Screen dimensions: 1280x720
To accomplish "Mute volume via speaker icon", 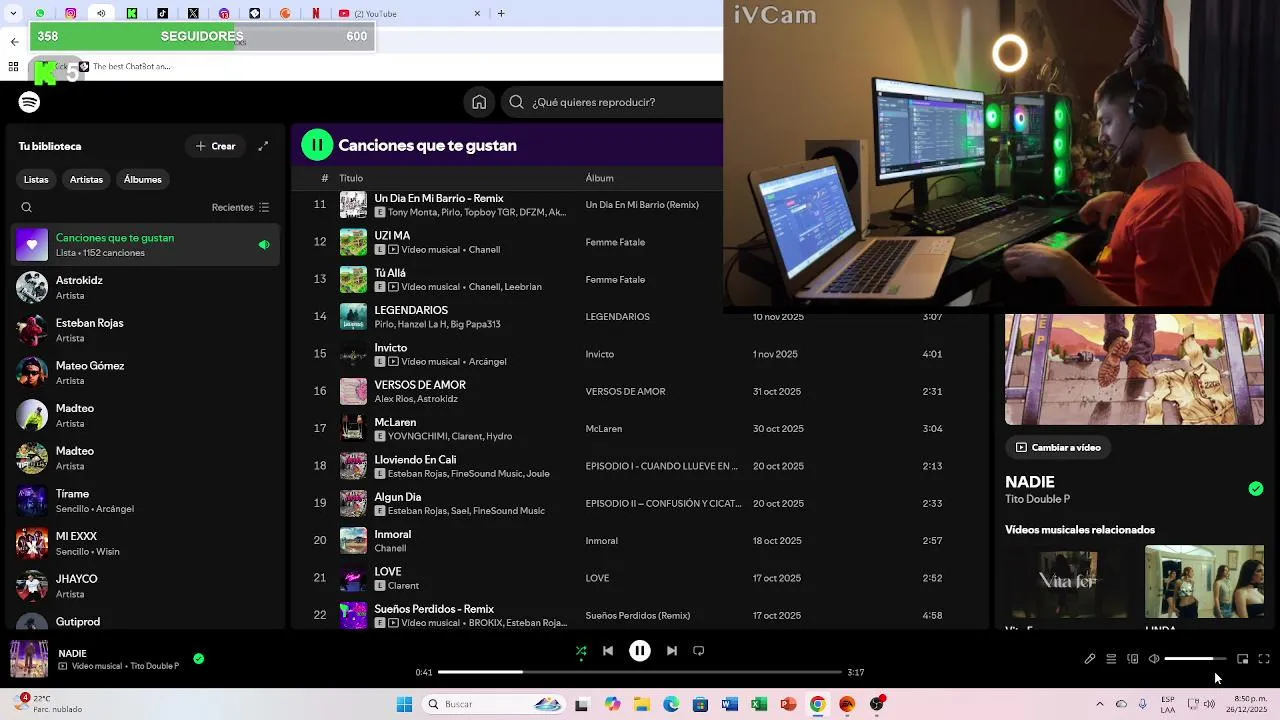I will (x=1154, y=659).
